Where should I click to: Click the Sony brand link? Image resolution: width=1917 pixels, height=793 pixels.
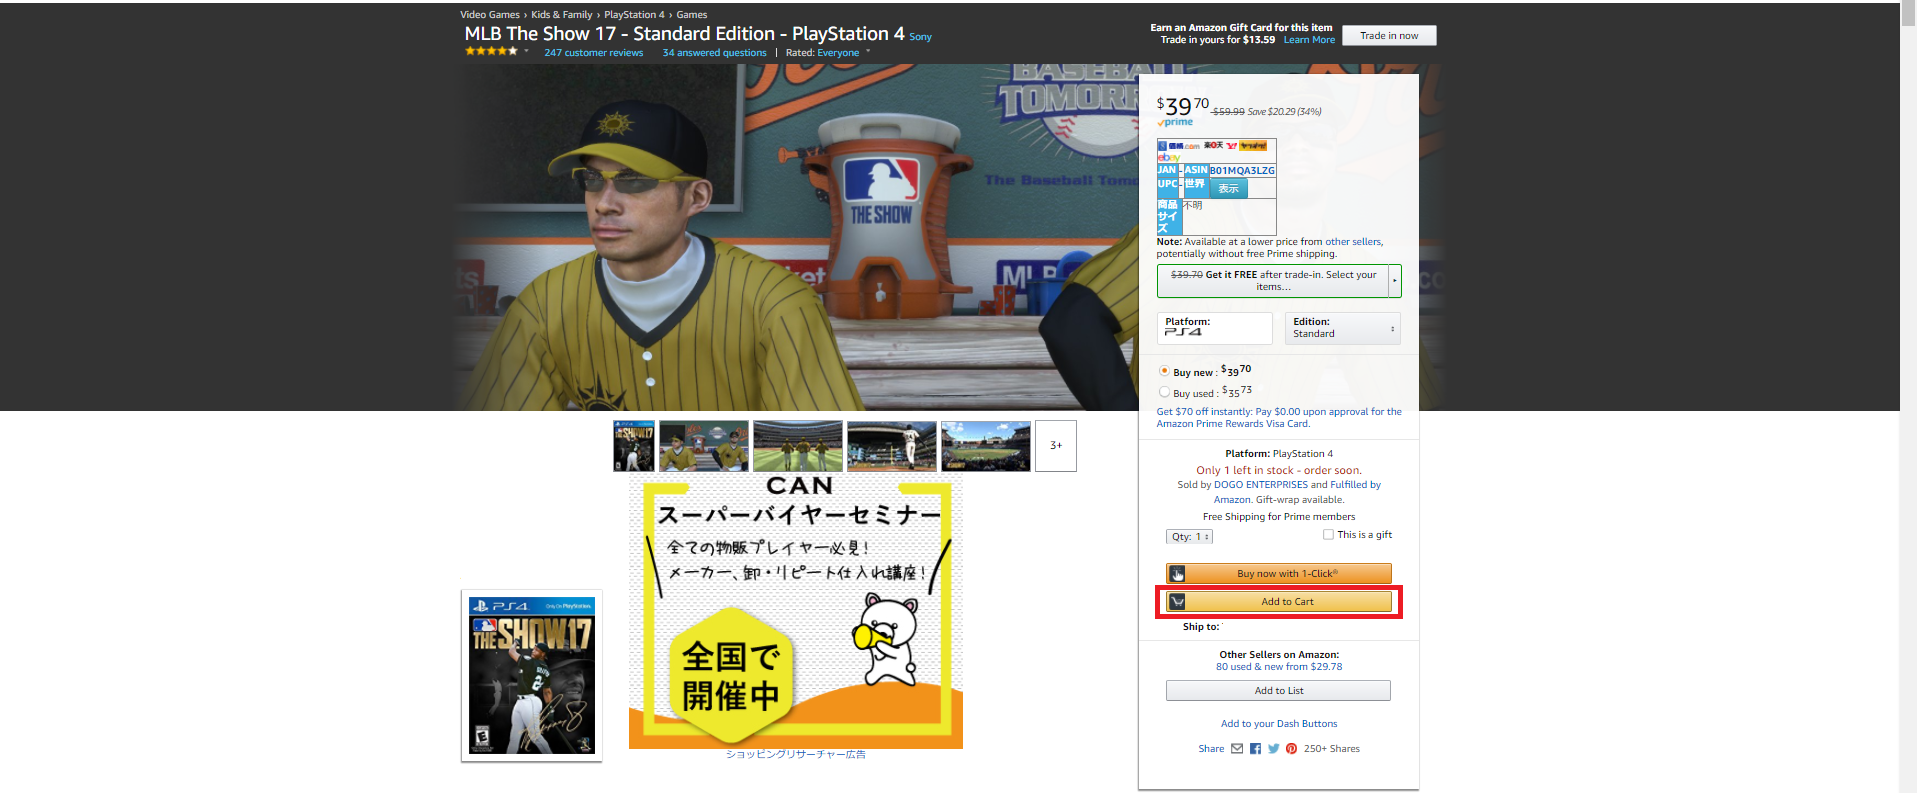pos(920,37)
